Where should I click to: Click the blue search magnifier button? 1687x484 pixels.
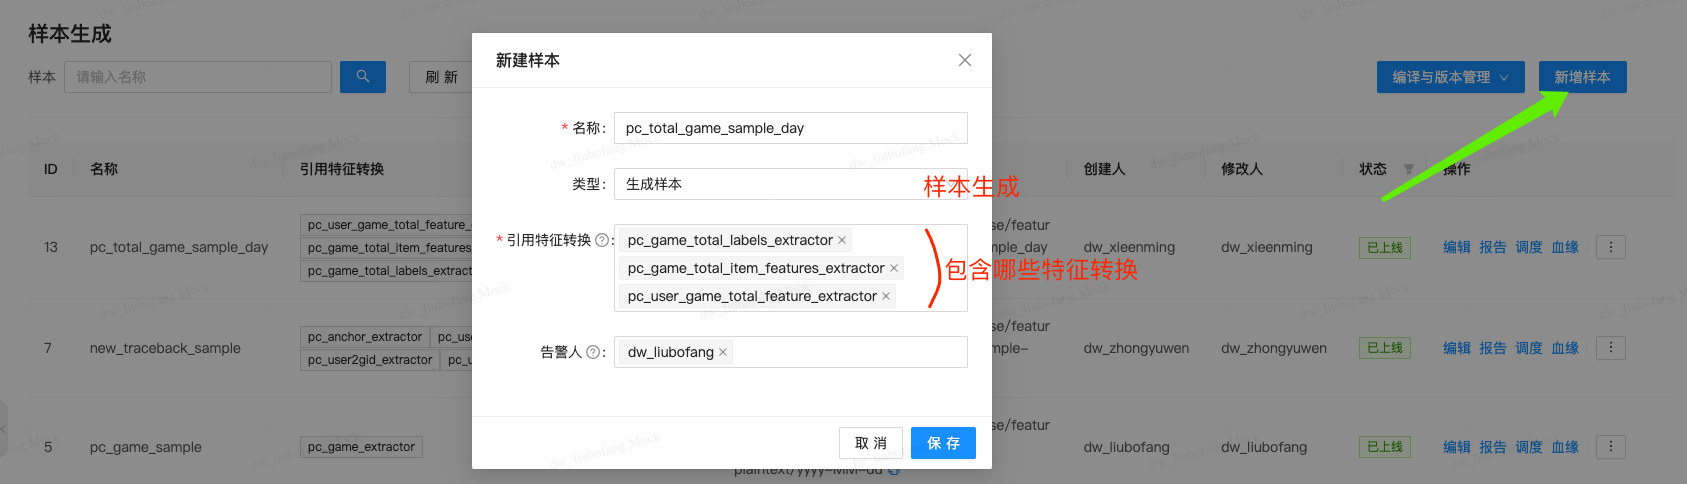[x=362, y=77]
